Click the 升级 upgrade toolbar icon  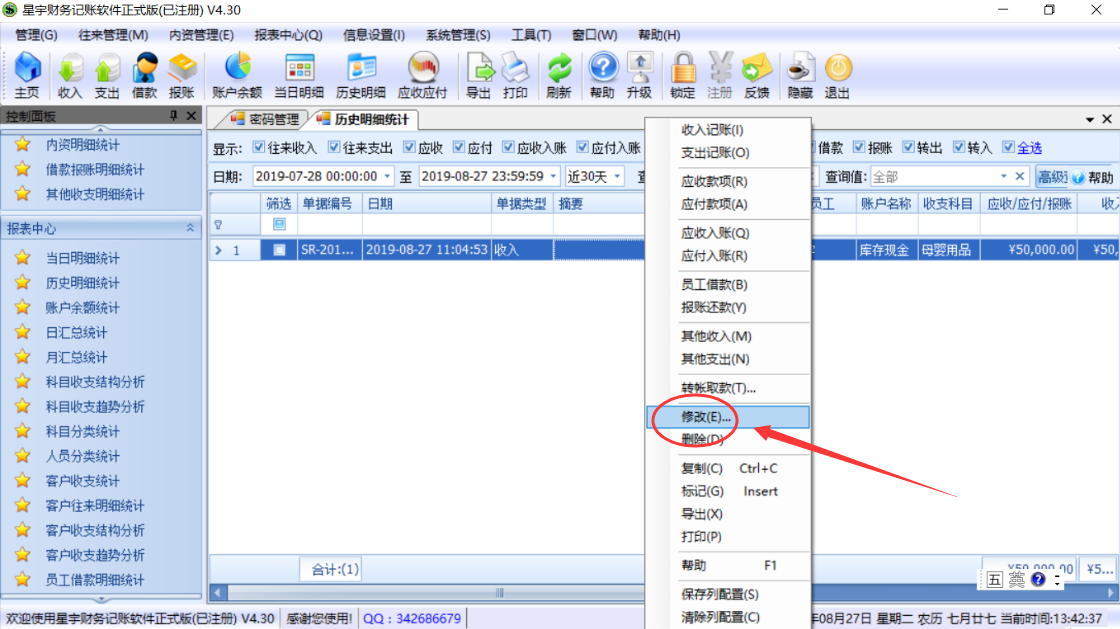(x=639, y=75)
